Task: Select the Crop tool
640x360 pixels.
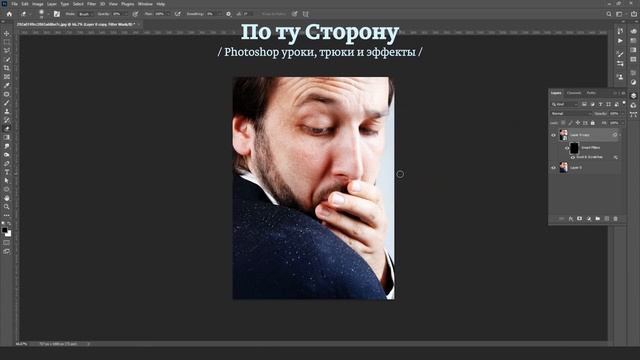Action: (x=7, y=68)
